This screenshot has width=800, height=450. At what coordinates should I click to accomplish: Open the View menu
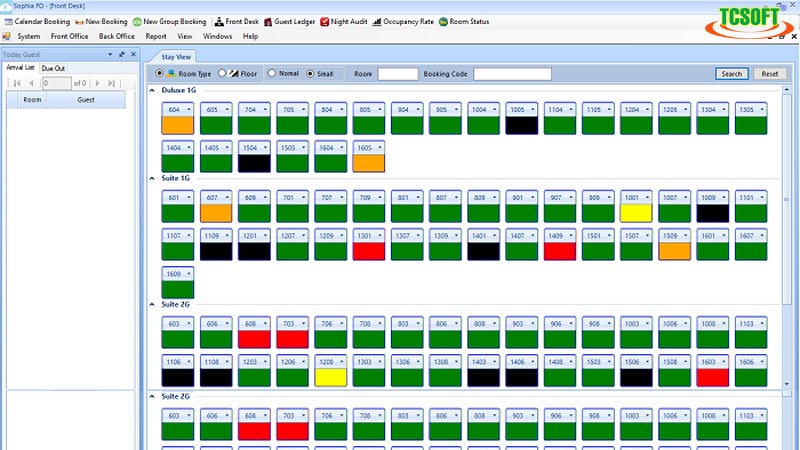click(x=185, y=36)
